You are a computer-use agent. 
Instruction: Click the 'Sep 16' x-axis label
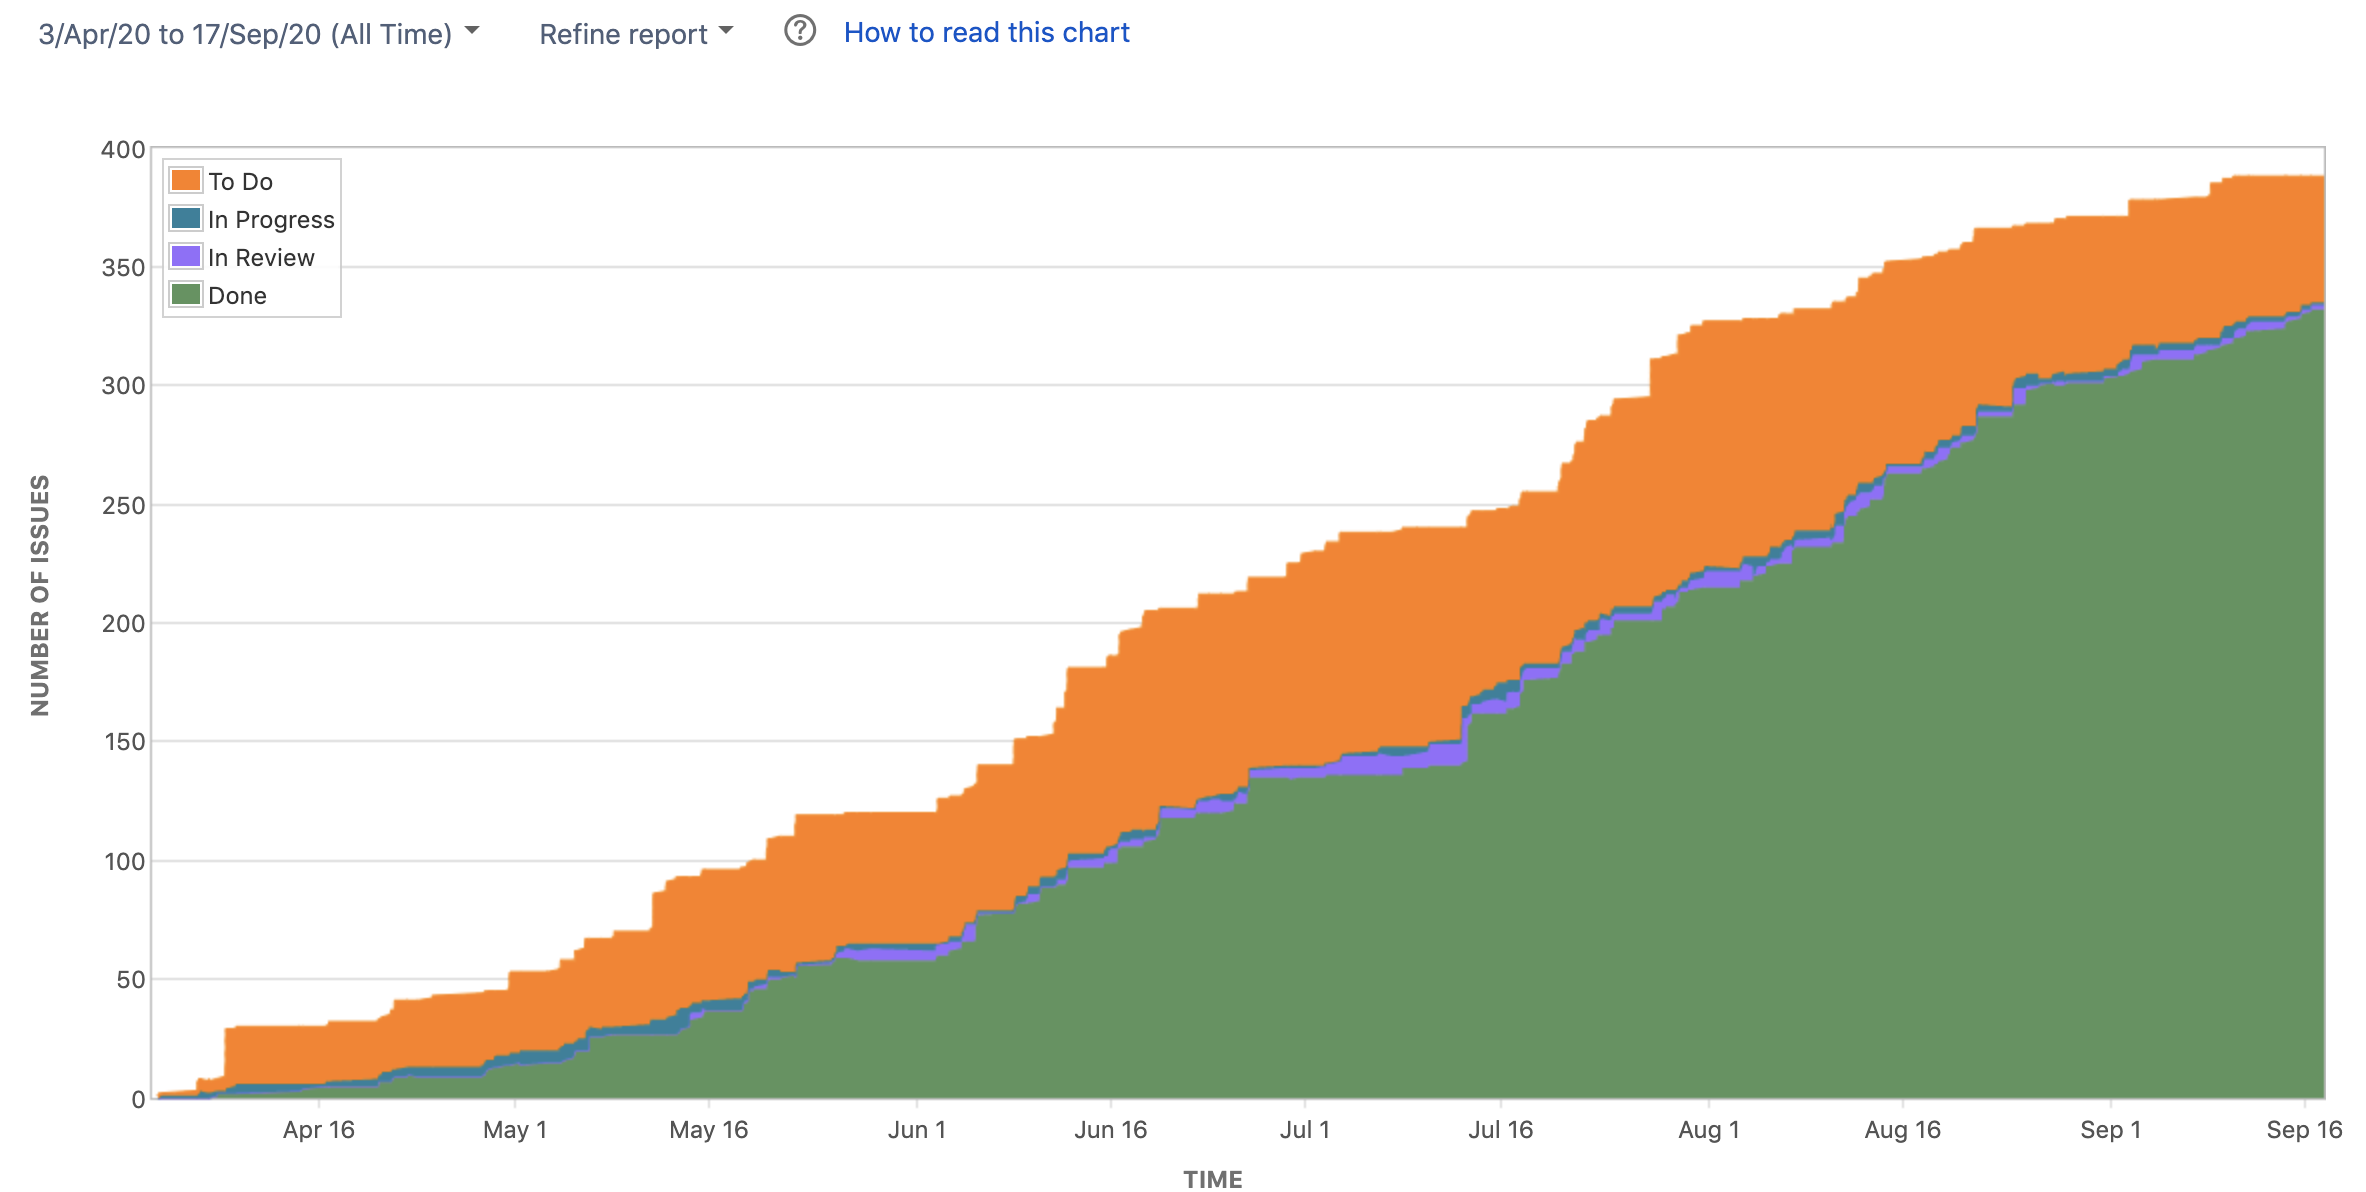(x=2304, y=1130)
